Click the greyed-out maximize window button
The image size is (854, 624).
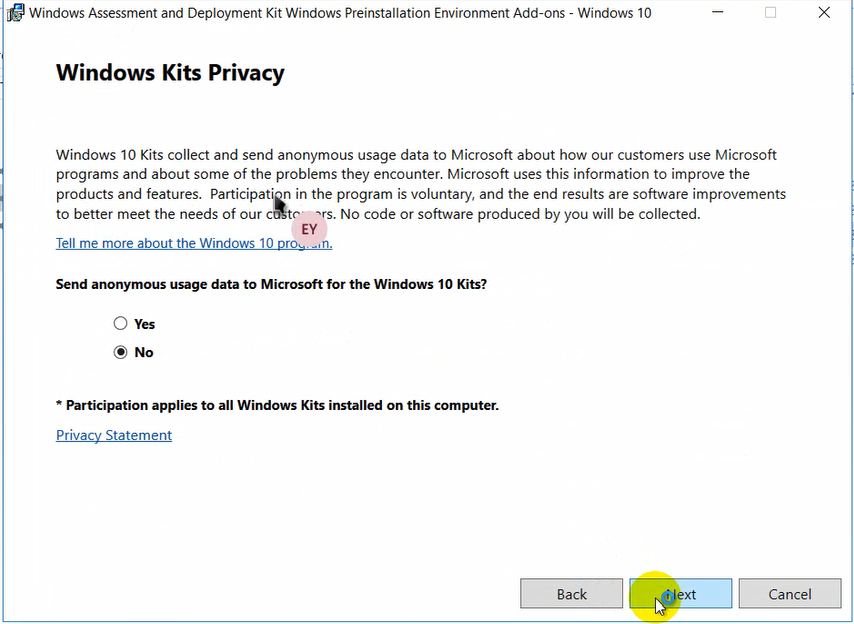coord(770,12)
